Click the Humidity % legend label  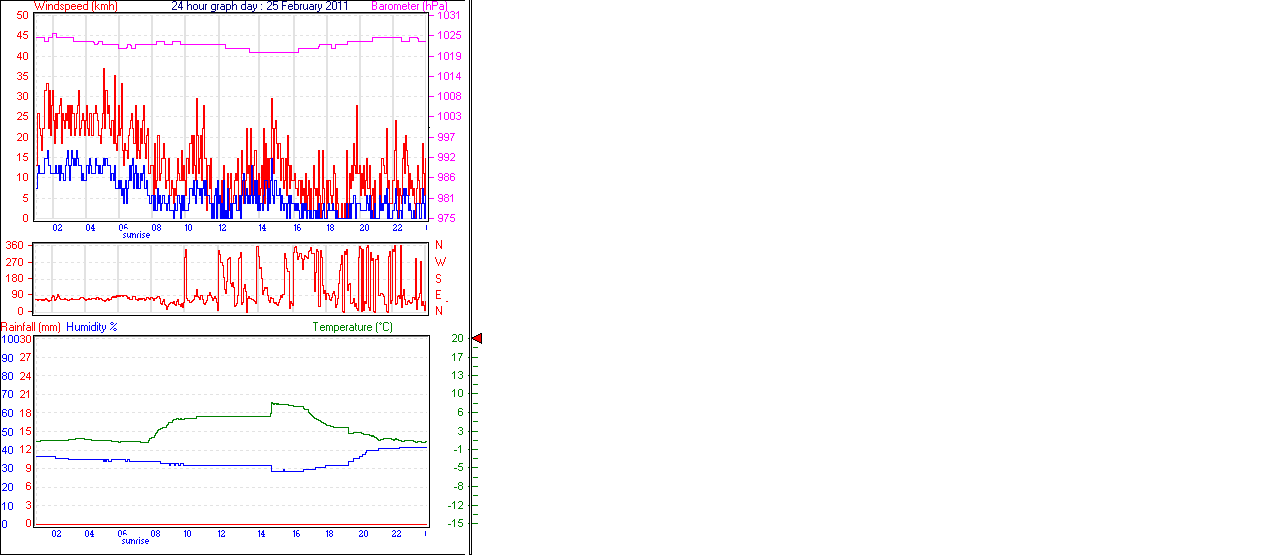click(92, 327)
